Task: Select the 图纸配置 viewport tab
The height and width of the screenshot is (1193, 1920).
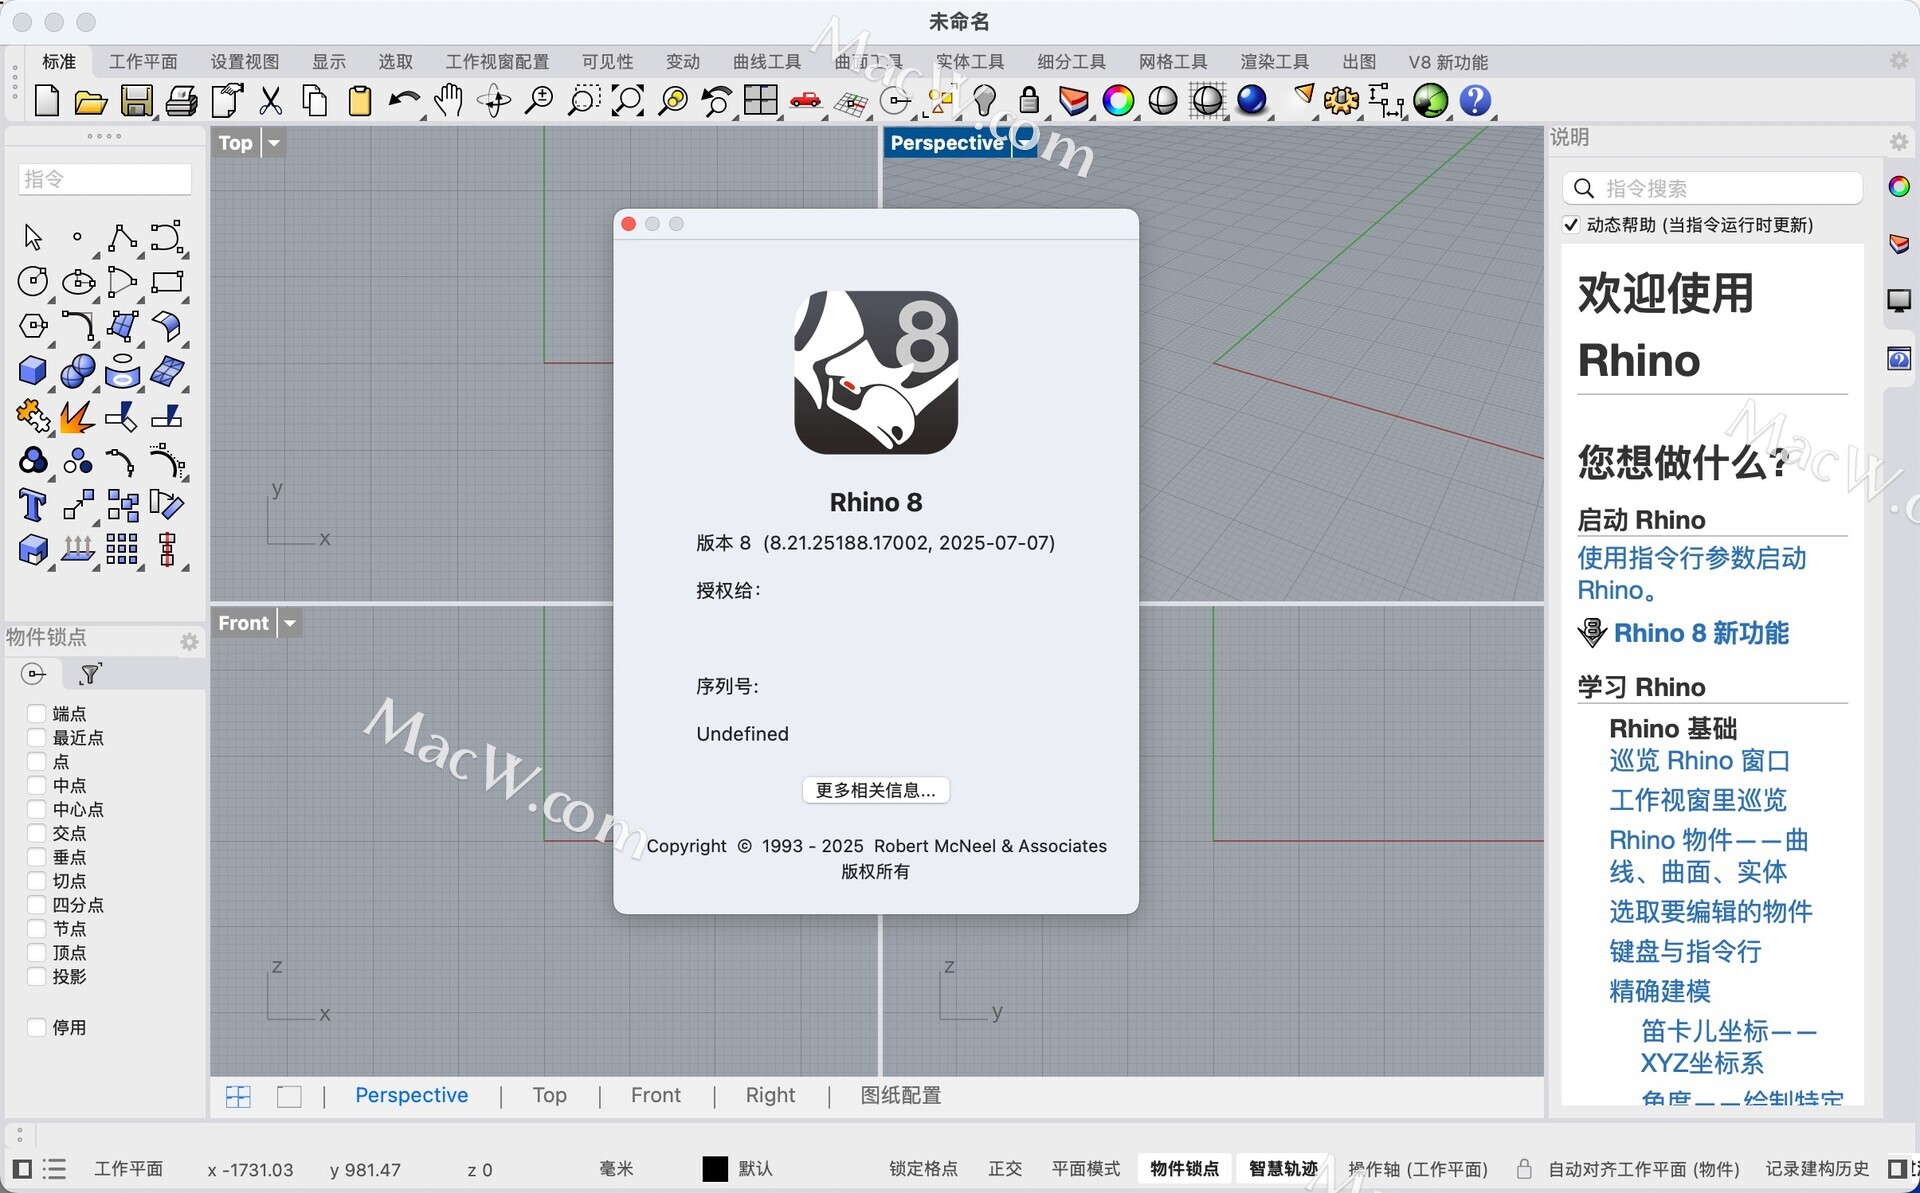Action: click(x=901, y=1095)
